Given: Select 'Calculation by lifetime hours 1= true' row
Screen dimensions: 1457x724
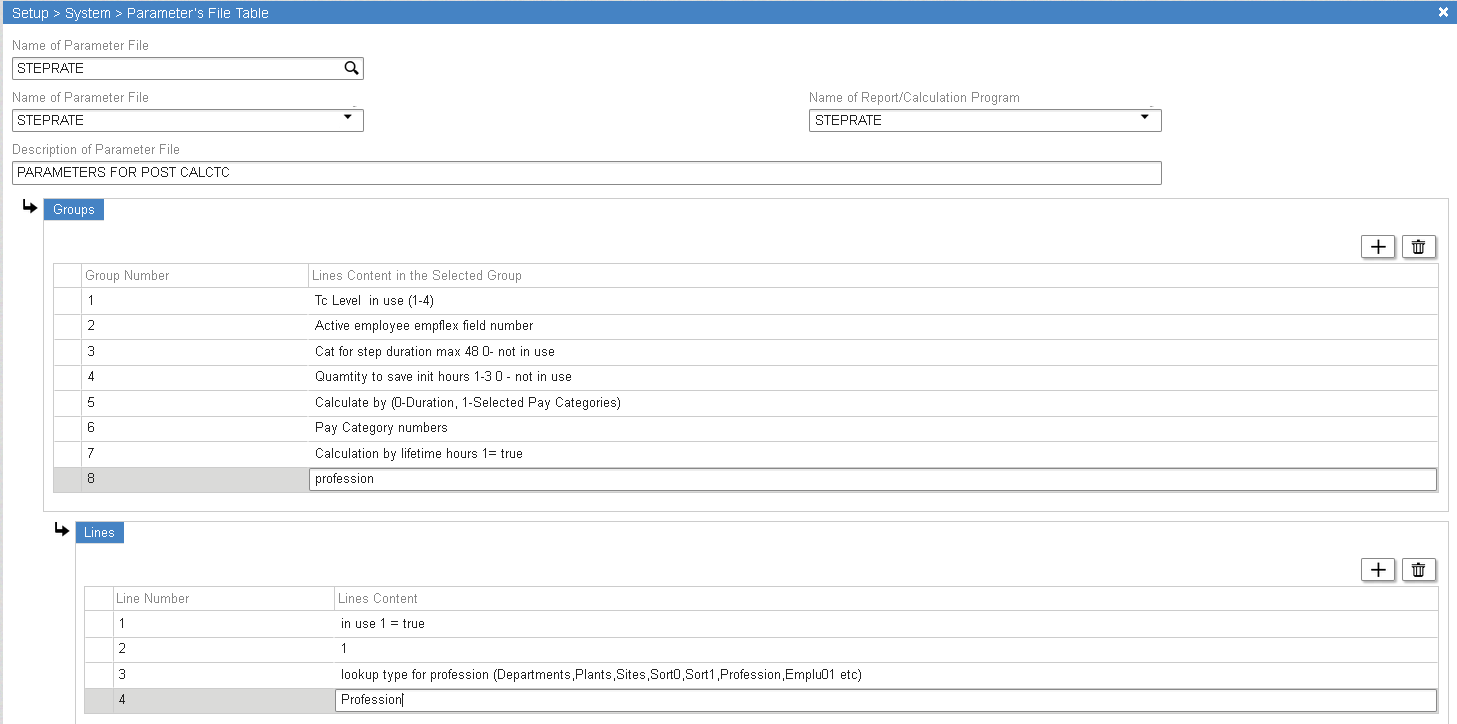Looking at the screenshot, I should pyautogui.click(x=746, y=454).
